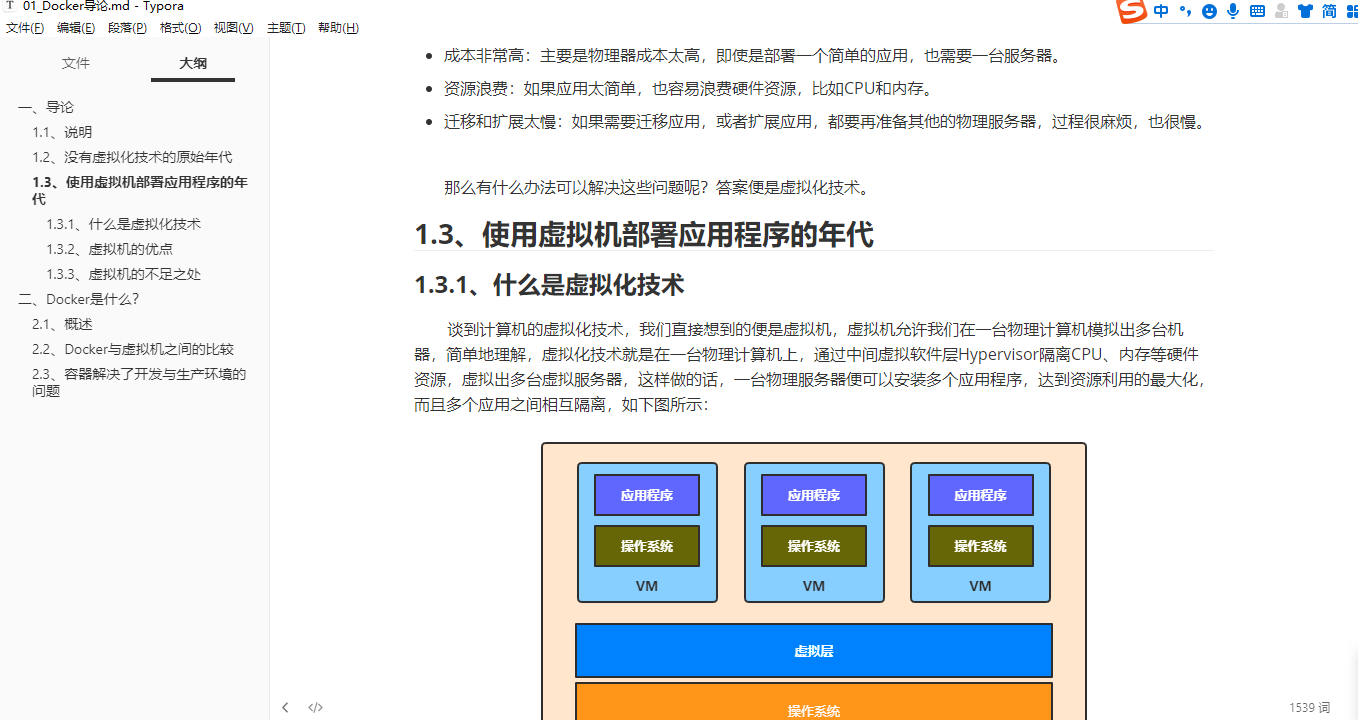Go to outline entry 1.2、没有虚拟化技术的原始年代
The width and height of the screenshot is (1358, 720).
[x=132, y=157]
